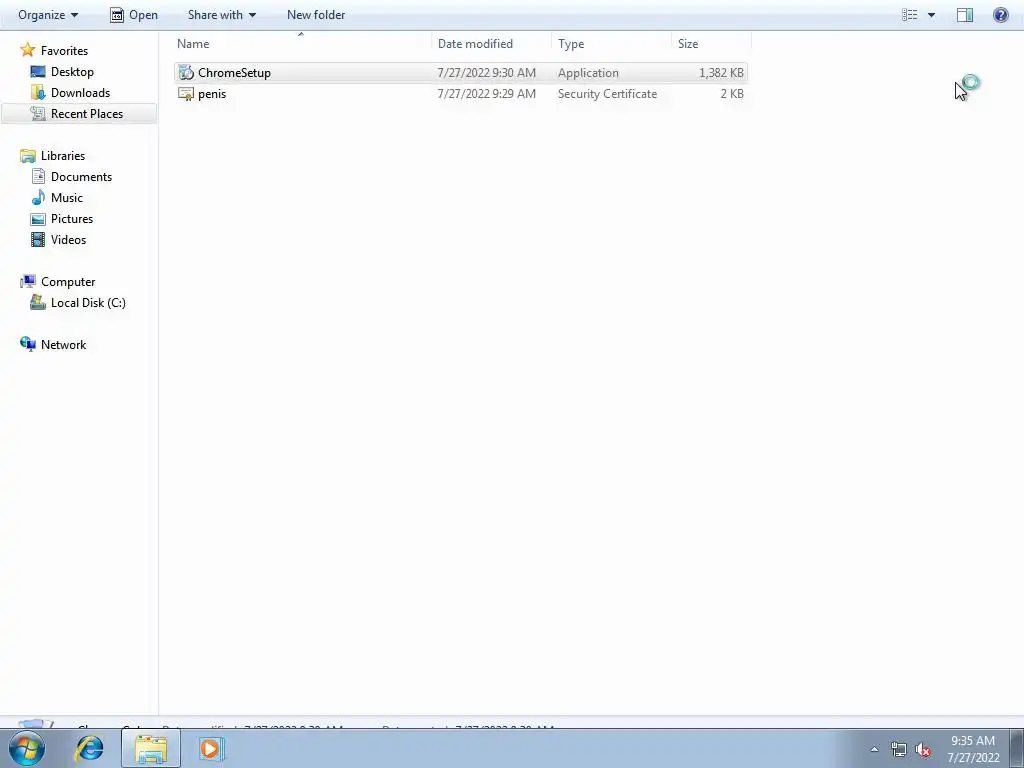Click the change view icon
Image resolution: width=1024 pixels, height=768 pixels.
coord(910,14)
